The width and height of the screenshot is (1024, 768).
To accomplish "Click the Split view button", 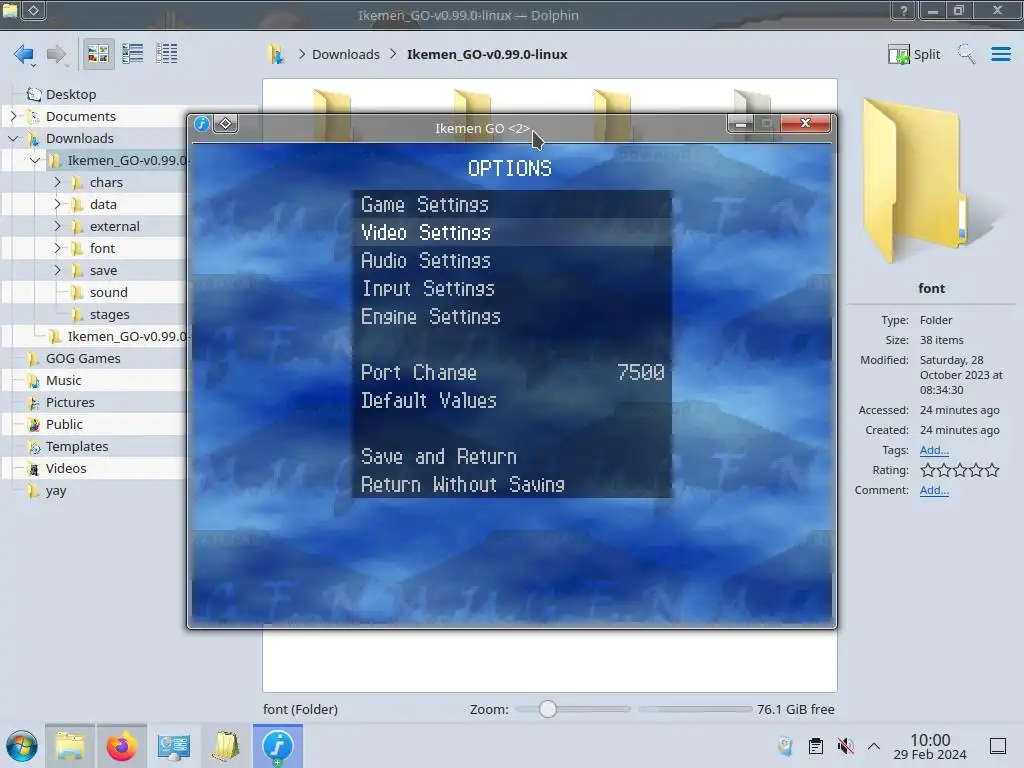I will [x=914, y=54].
